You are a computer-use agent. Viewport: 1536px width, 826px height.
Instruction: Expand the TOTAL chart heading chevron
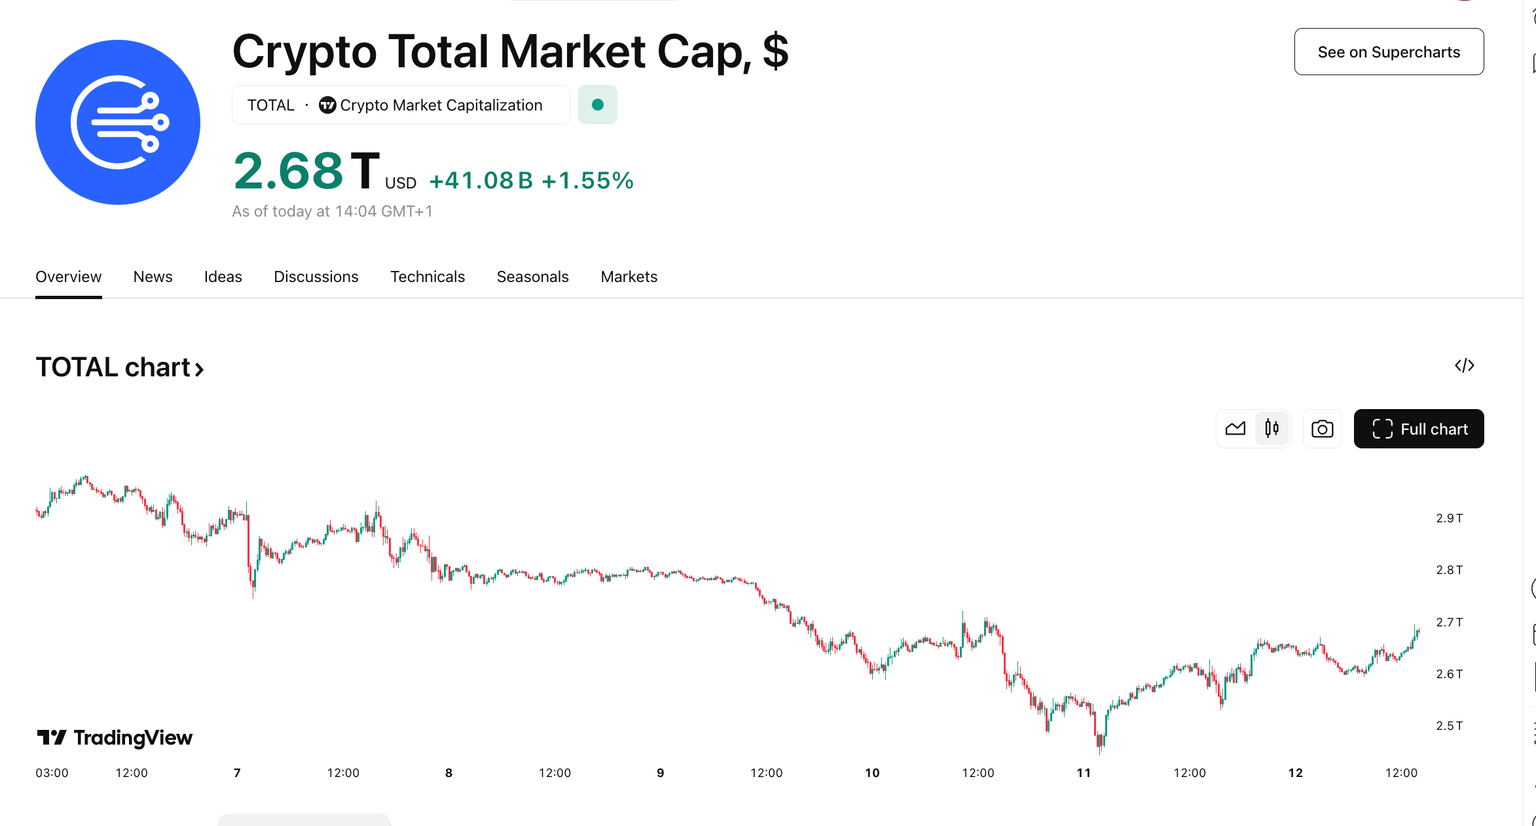click(199, 369)
